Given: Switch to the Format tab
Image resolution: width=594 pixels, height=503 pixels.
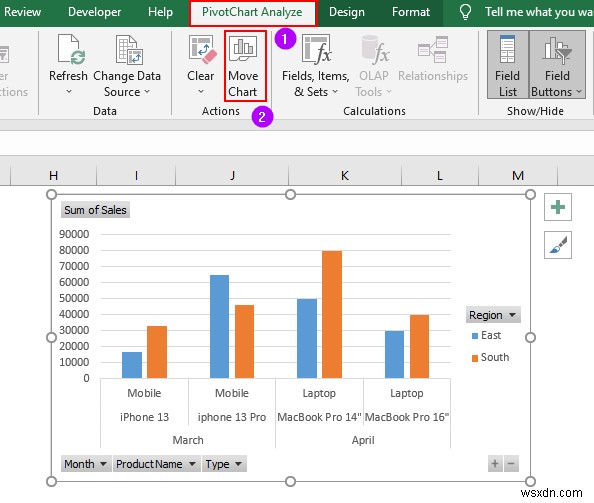Looking at the screenshot, I should tap(411, 12).
